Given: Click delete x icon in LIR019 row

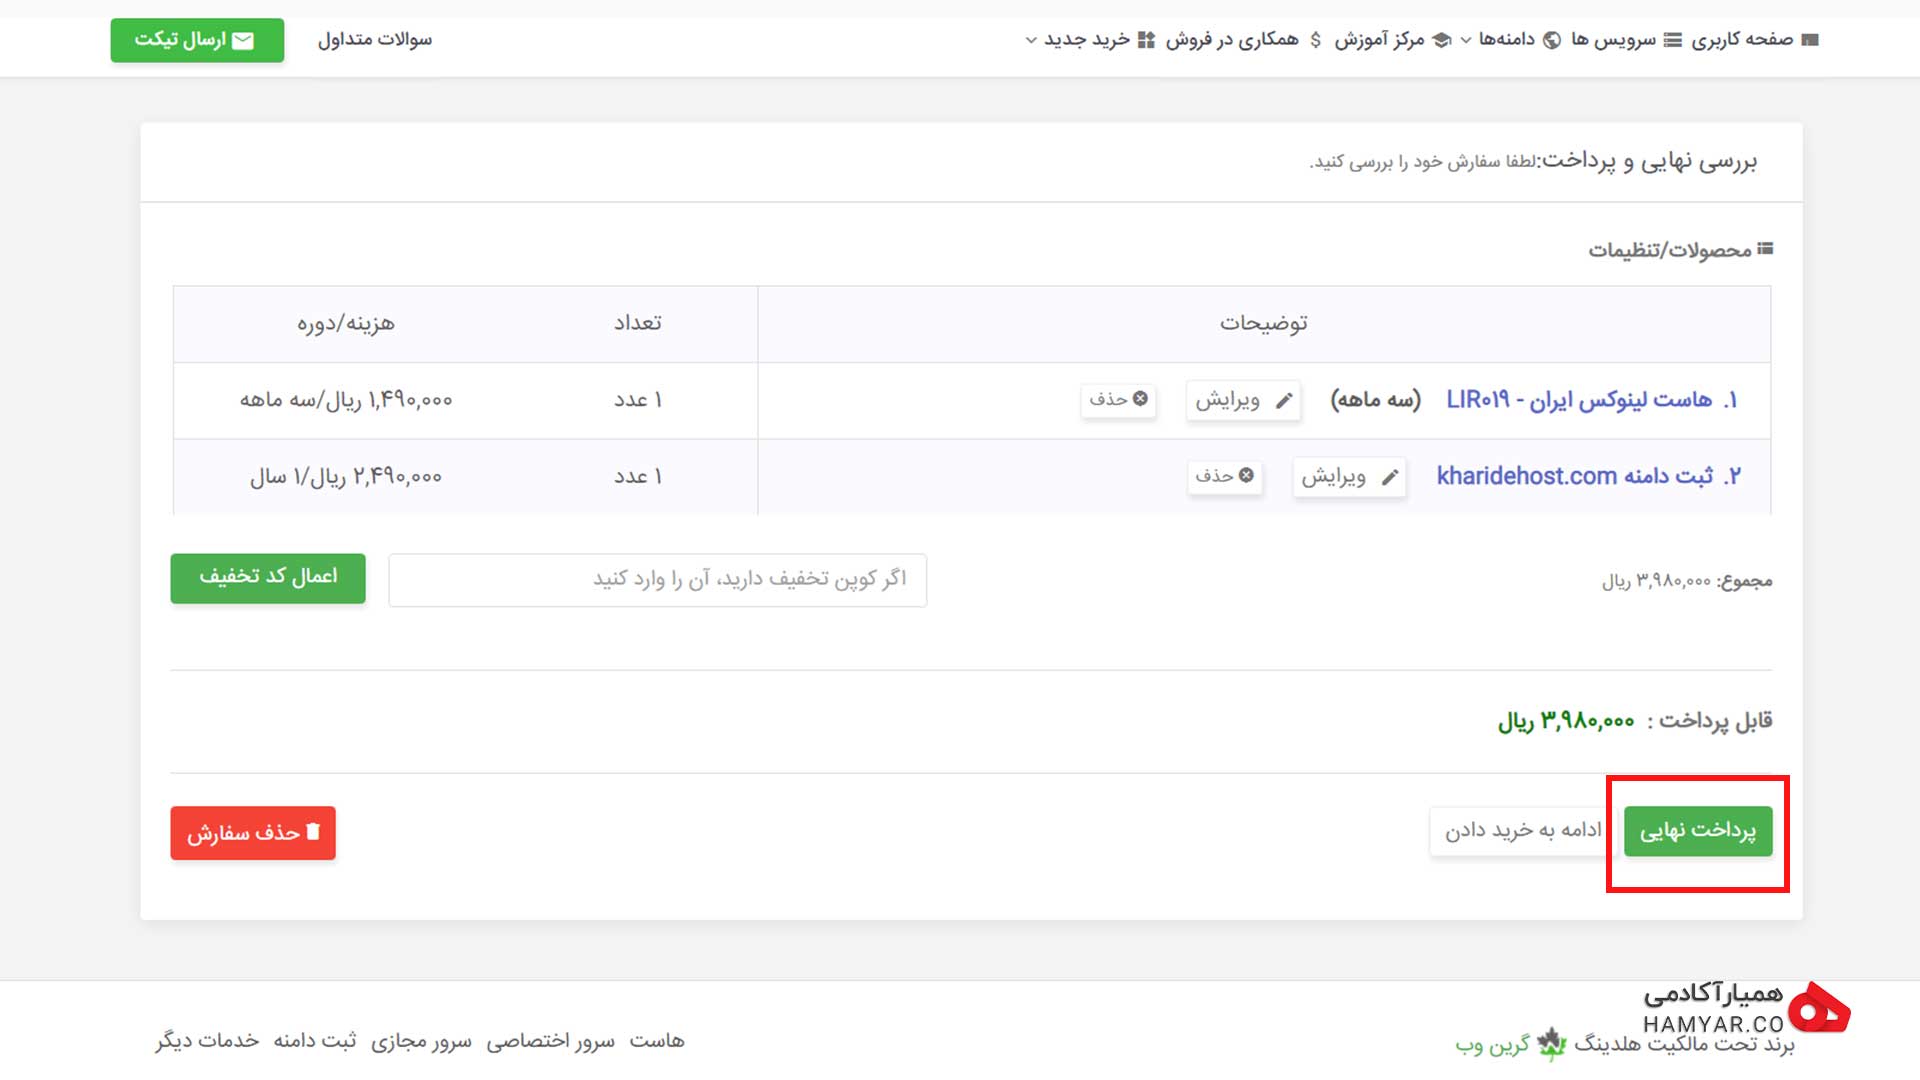Looking at the screenshot, I should tap(1140, 398).
